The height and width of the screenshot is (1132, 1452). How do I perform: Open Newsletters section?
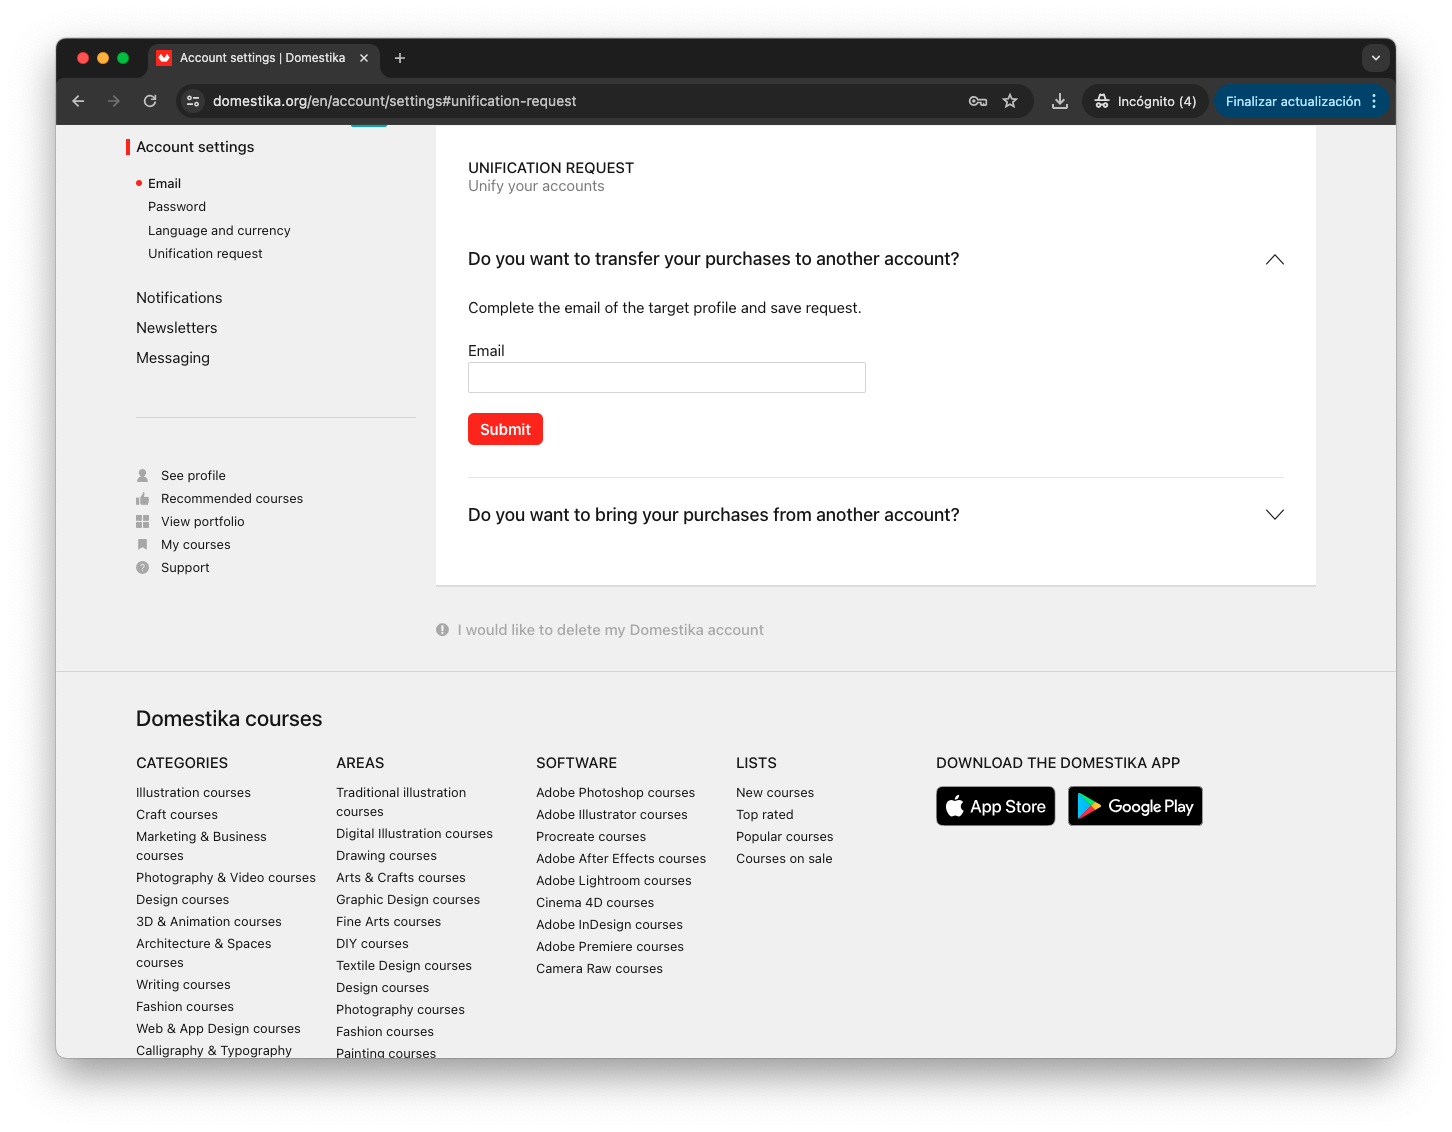(176, 328)
